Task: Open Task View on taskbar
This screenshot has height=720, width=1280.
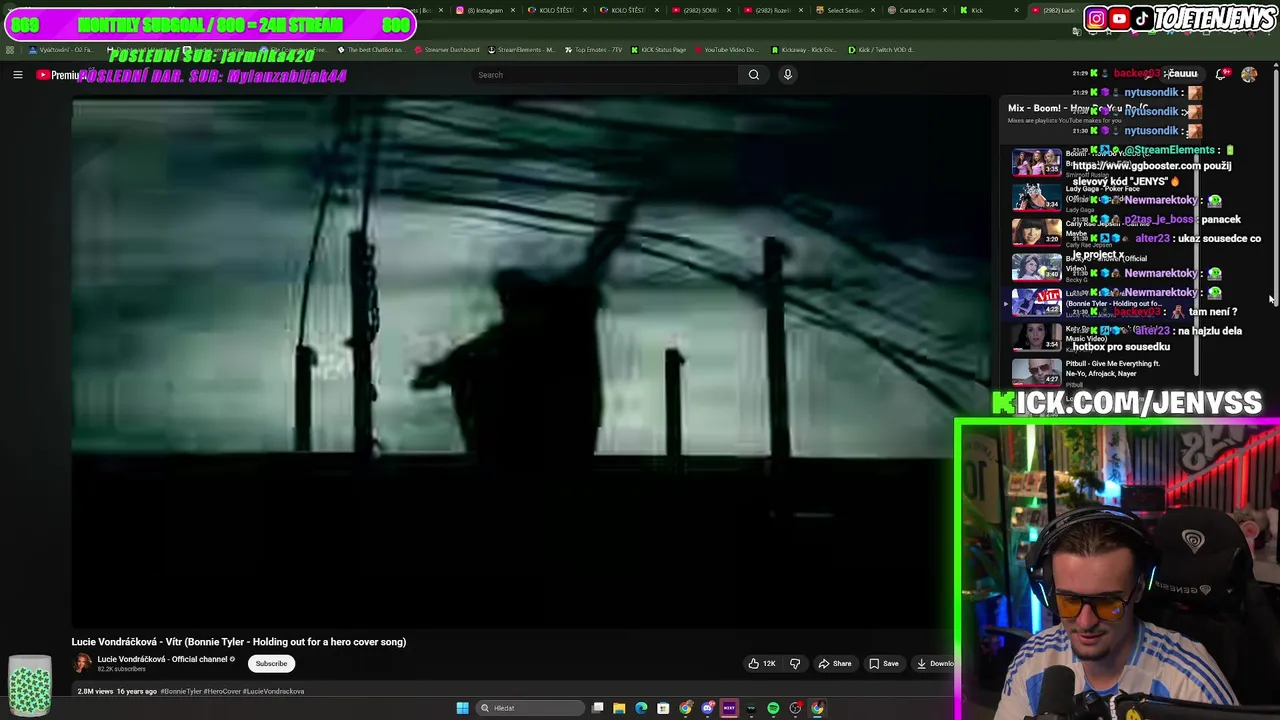Action: click(597, 708)
